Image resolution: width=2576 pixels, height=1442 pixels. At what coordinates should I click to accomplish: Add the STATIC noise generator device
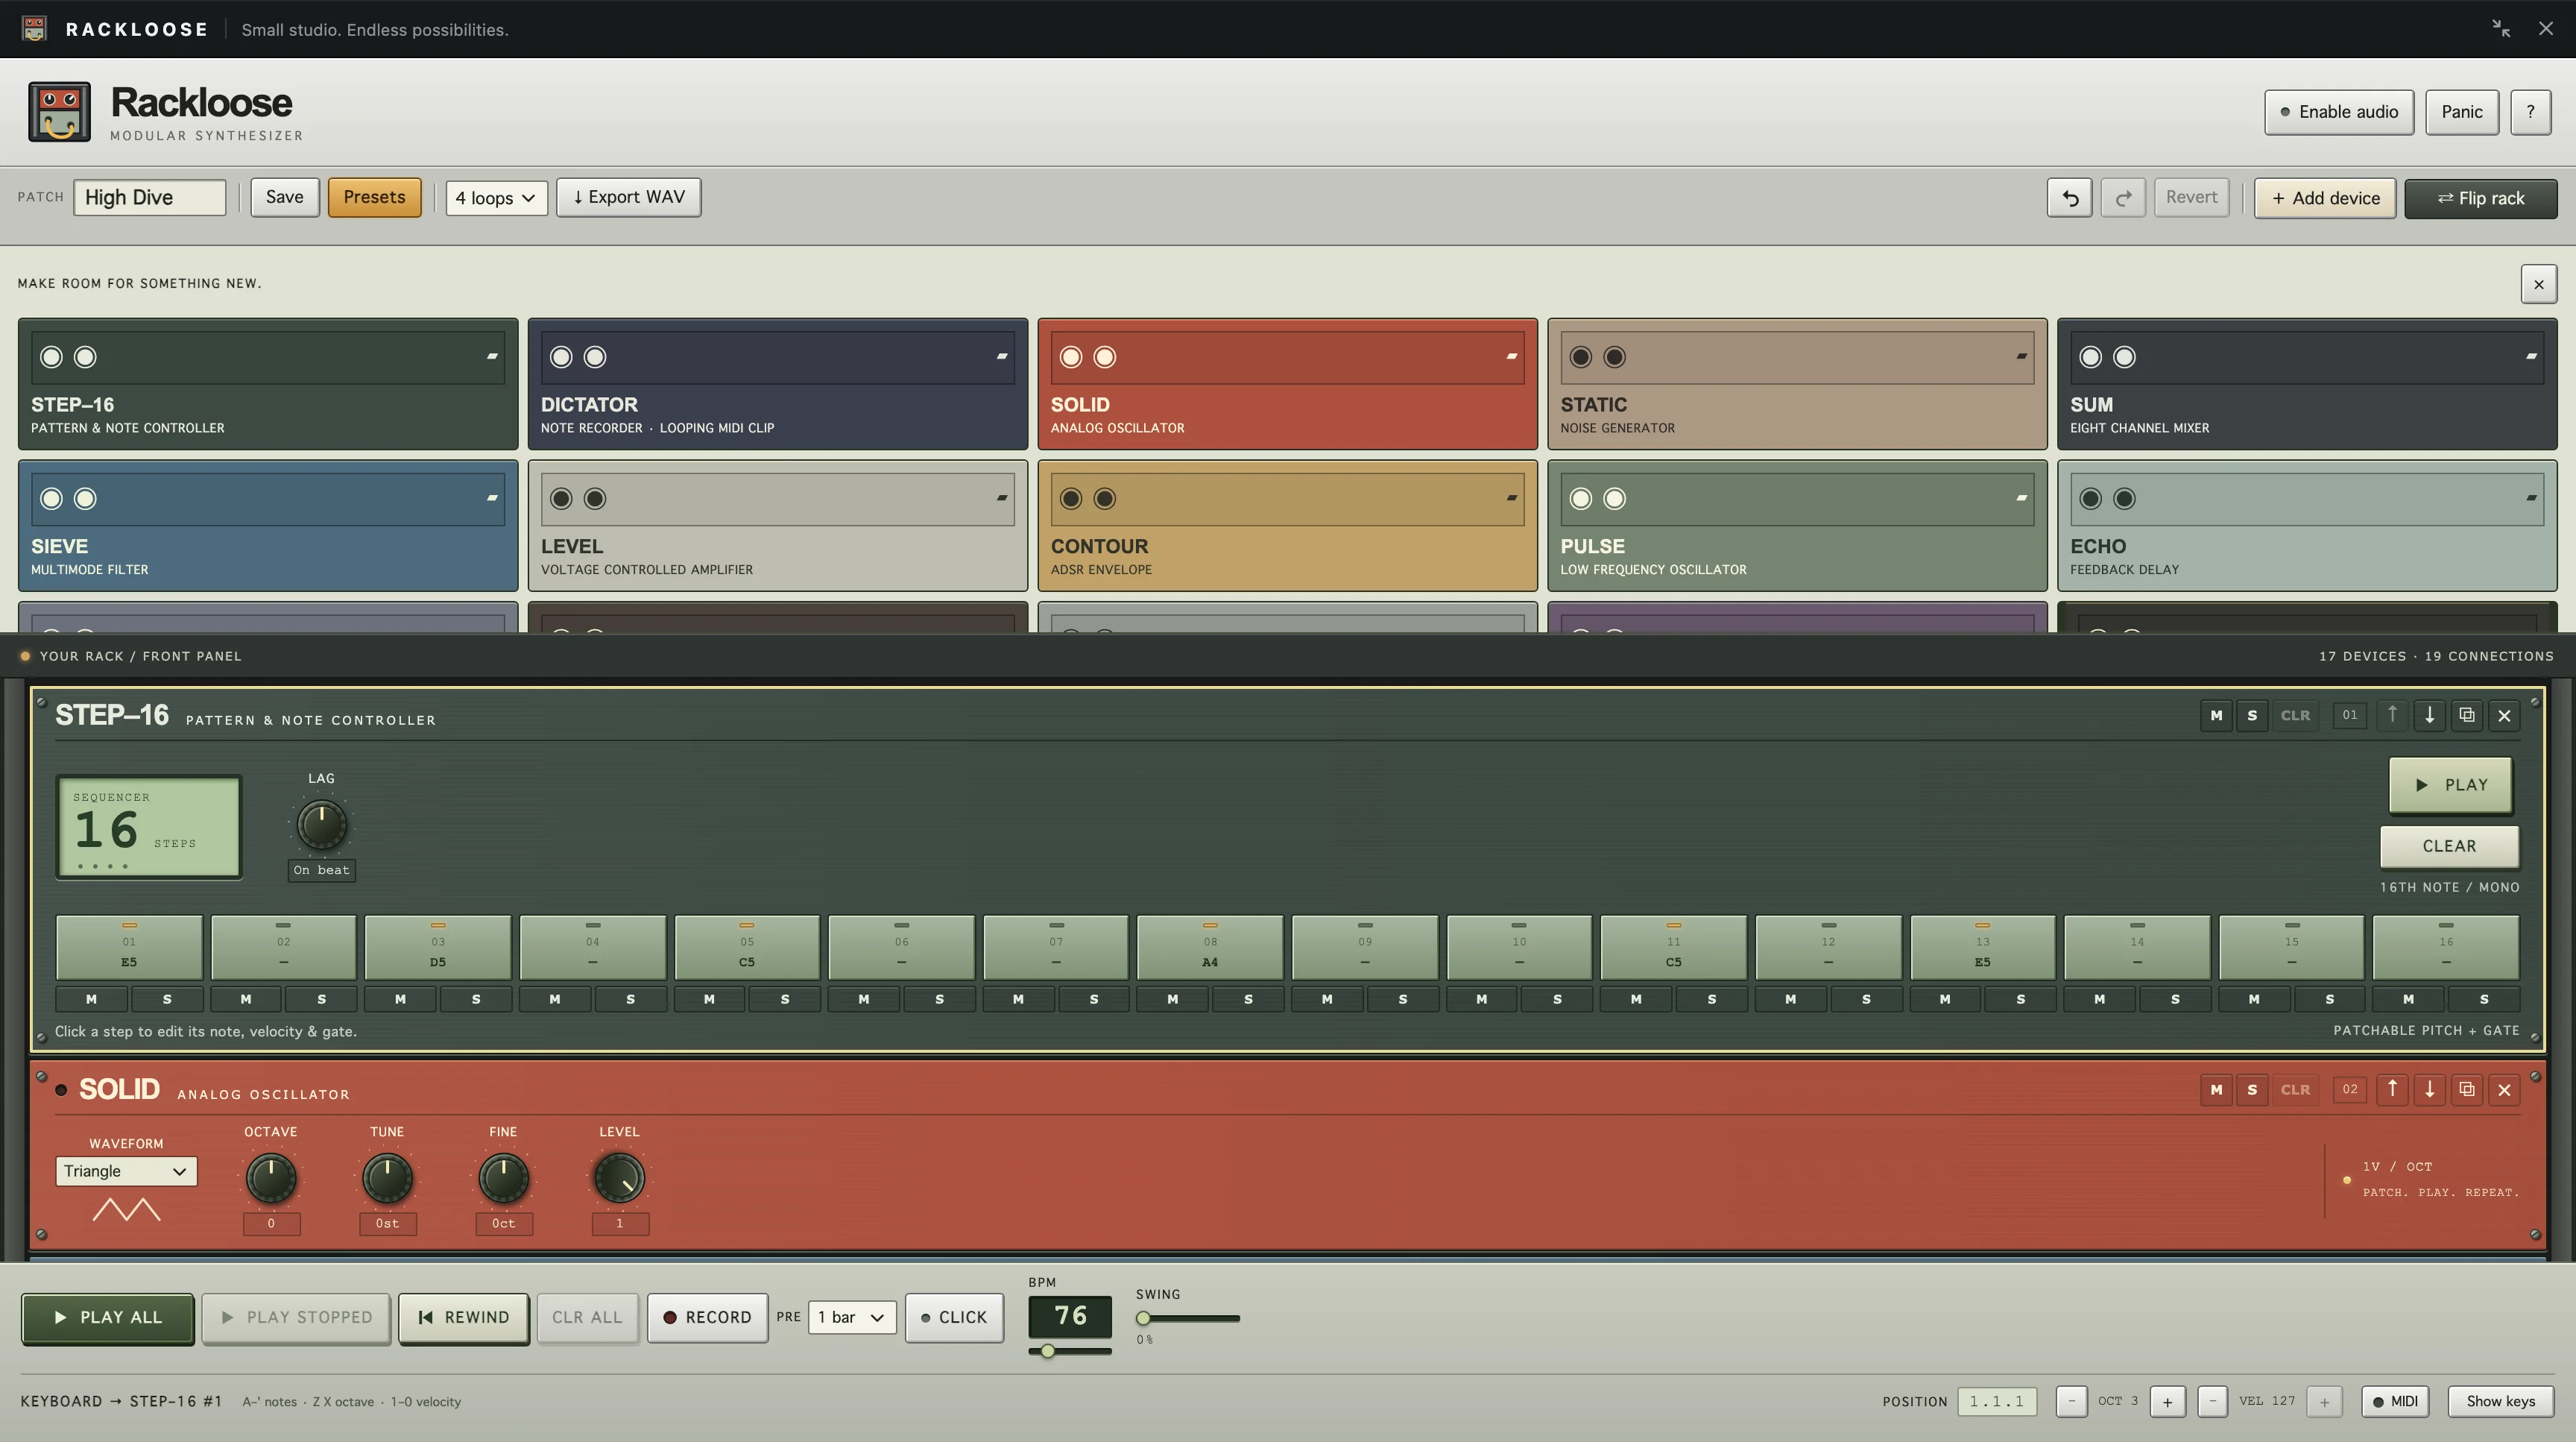click(x=1797, y=384)
